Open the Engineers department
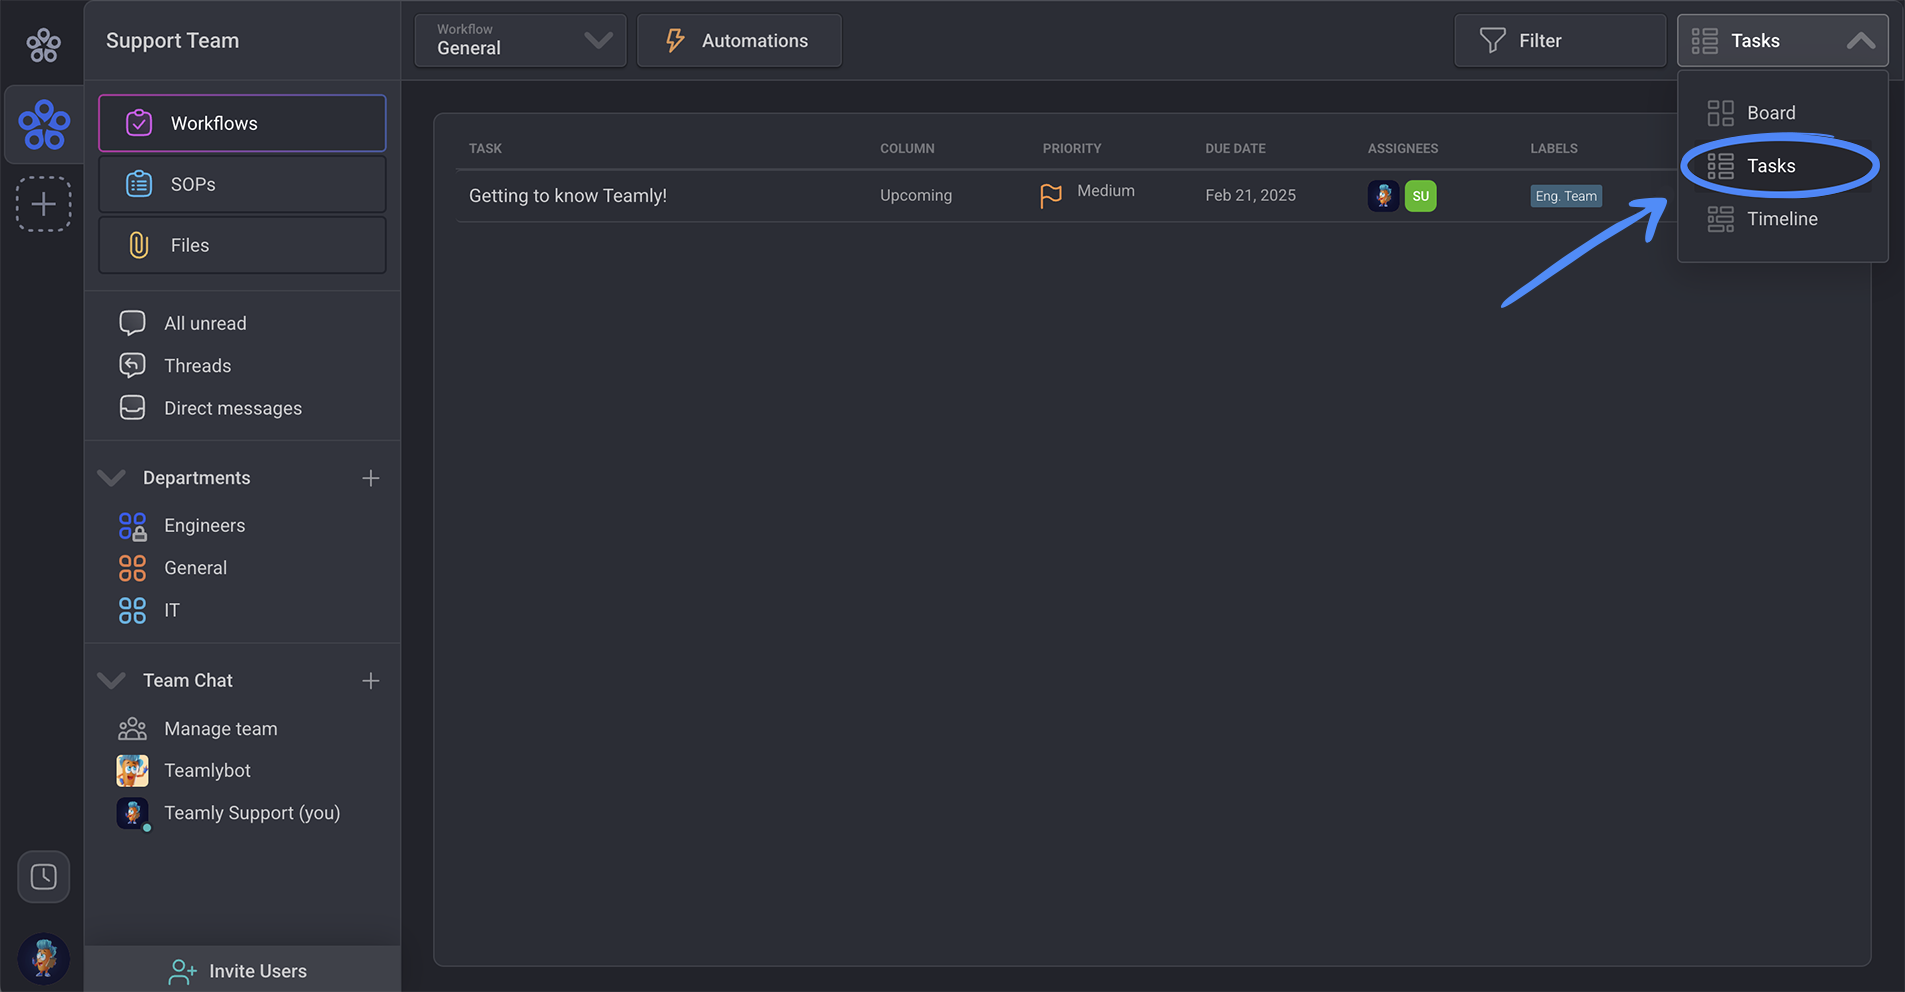This screenshot has height=992, width=1905. pos(204,525)
